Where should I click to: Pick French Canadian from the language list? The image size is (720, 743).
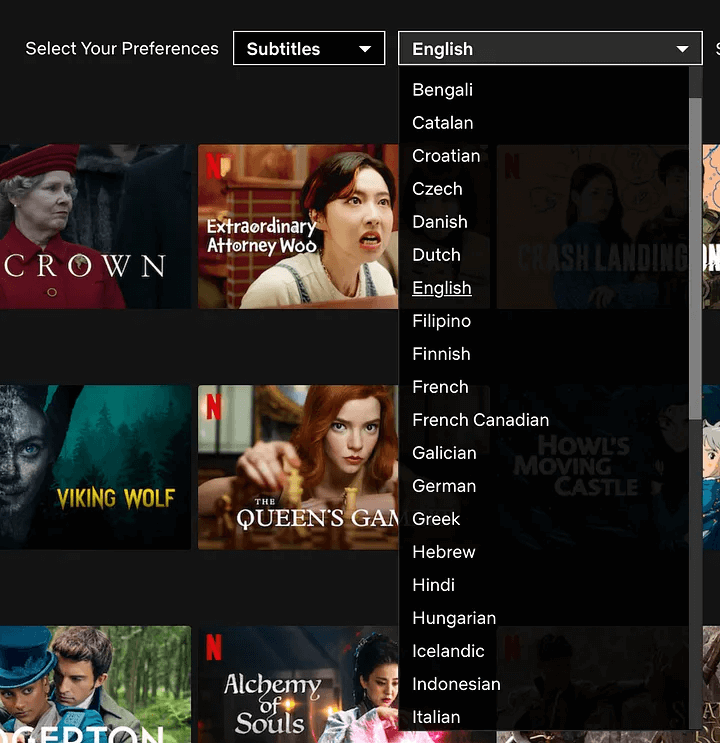tap(481, 420)
